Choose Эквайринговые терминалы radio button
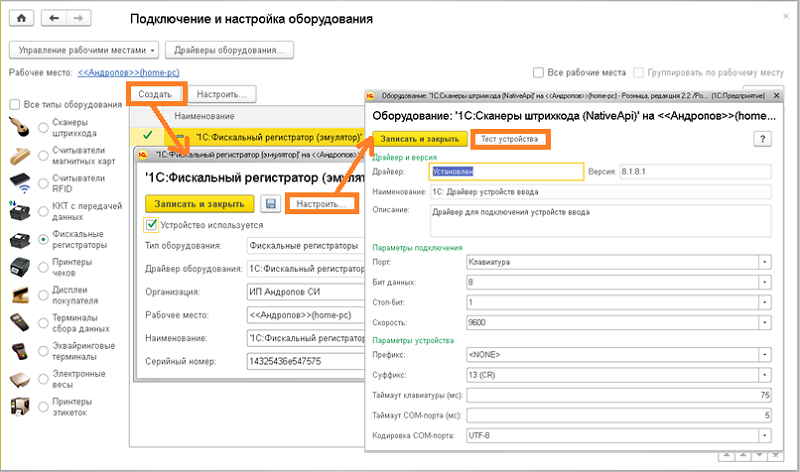Image resolution: width=800 pixels, height=472 pixels. pyautogui.click(x=43, y=351)
